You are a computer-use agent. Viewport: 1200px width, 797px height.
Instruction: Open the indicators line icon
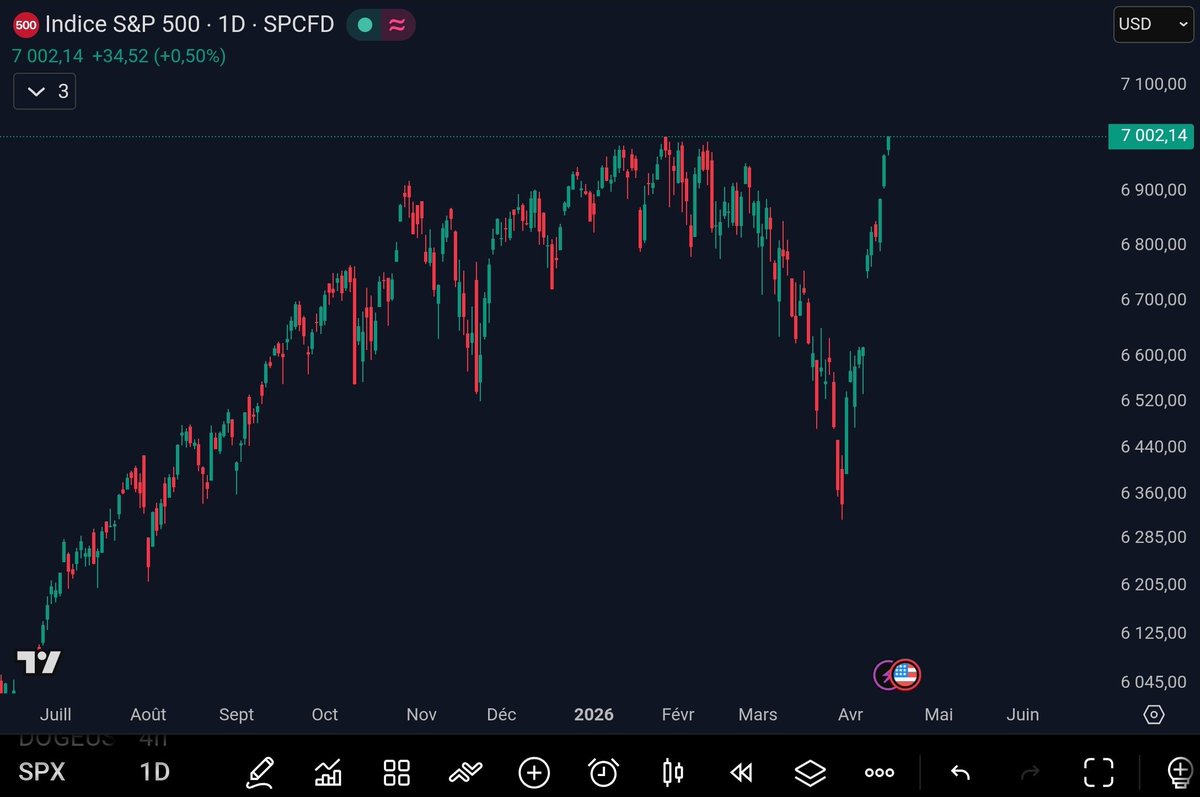466,772
